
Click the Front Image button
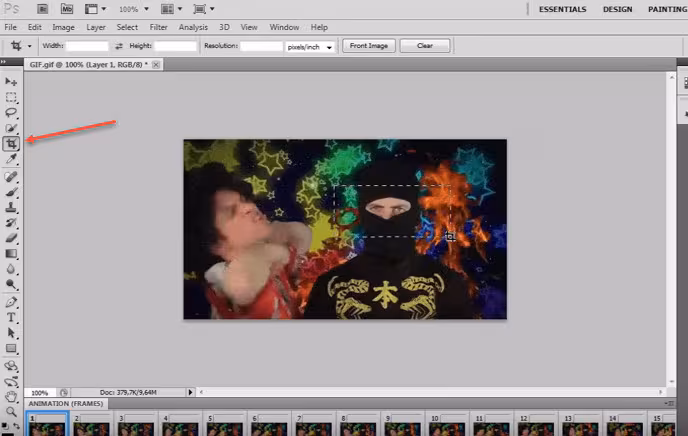(x=369, y=46)
